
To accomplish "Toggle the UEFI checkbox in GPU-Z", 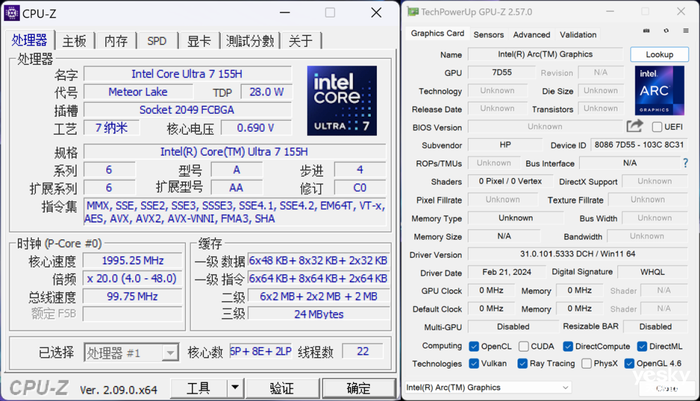I will coord(657,127).
